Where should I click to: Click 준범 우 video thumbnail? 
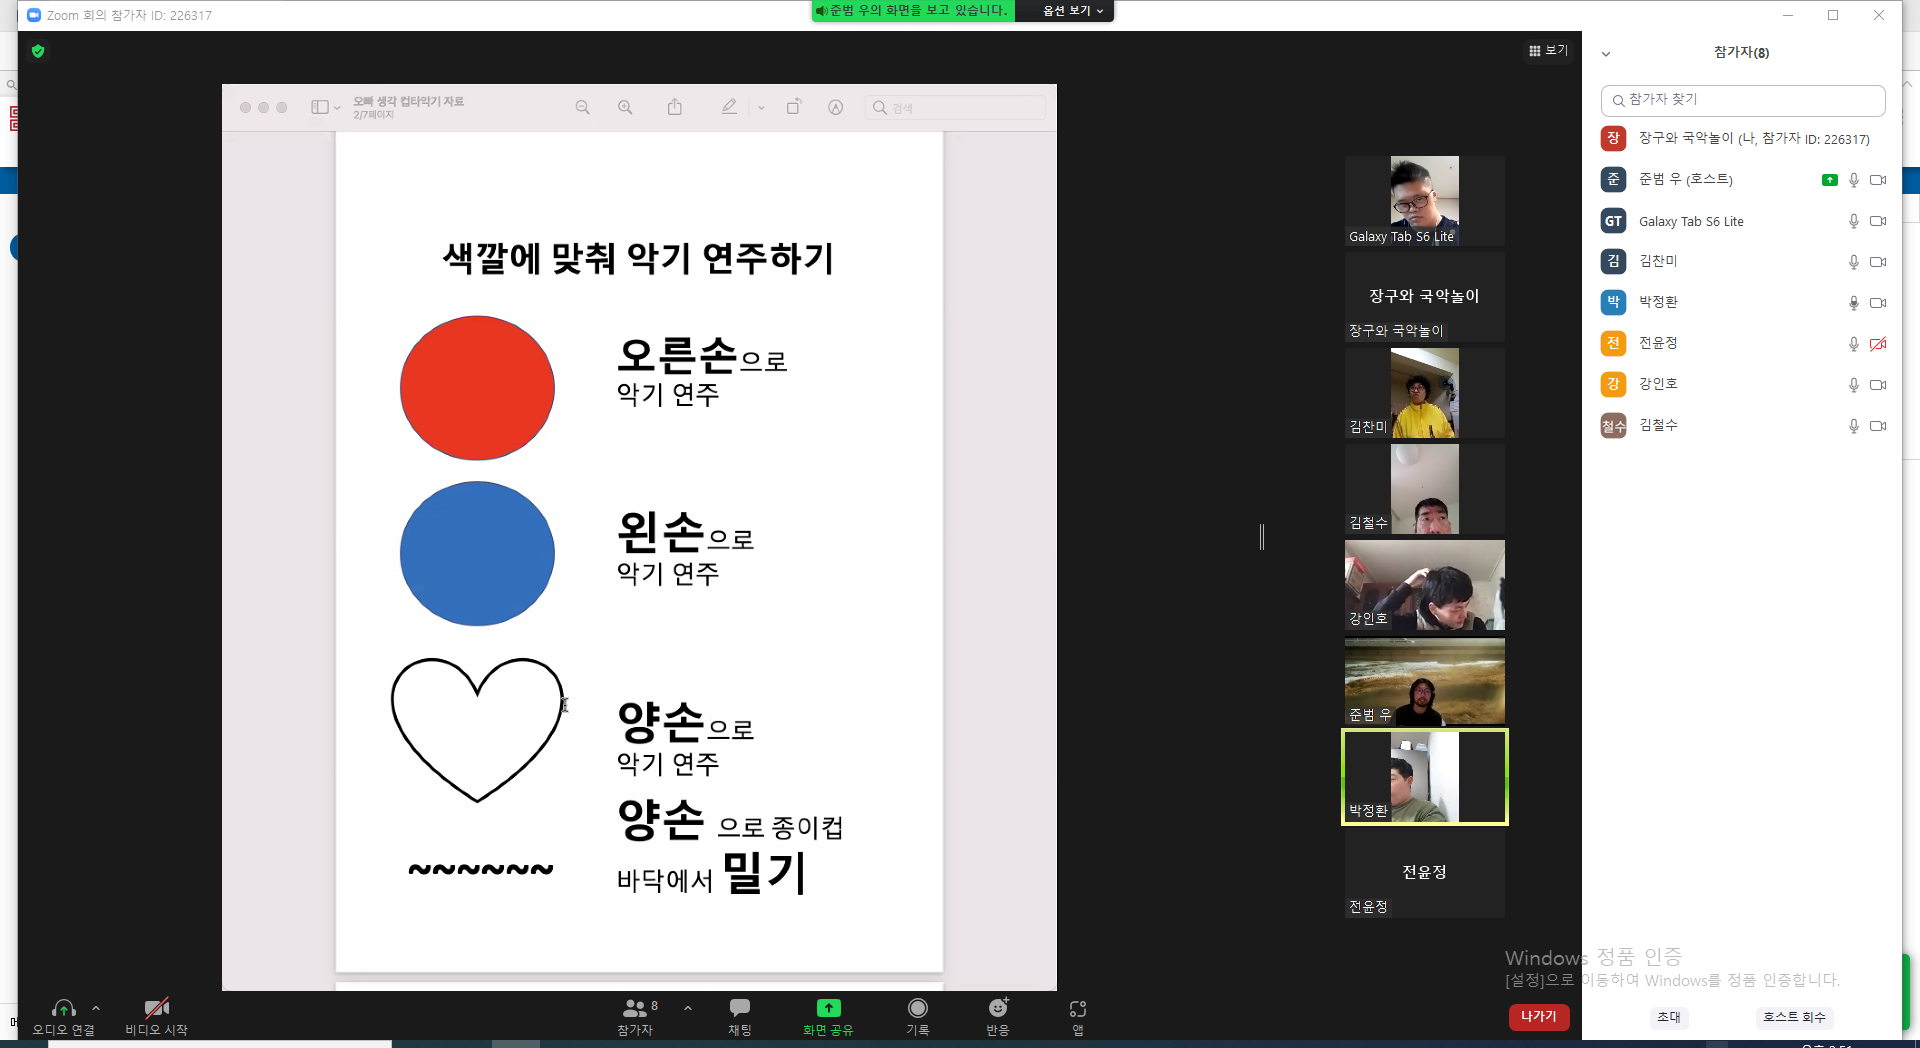click(x=1424, y=681)
